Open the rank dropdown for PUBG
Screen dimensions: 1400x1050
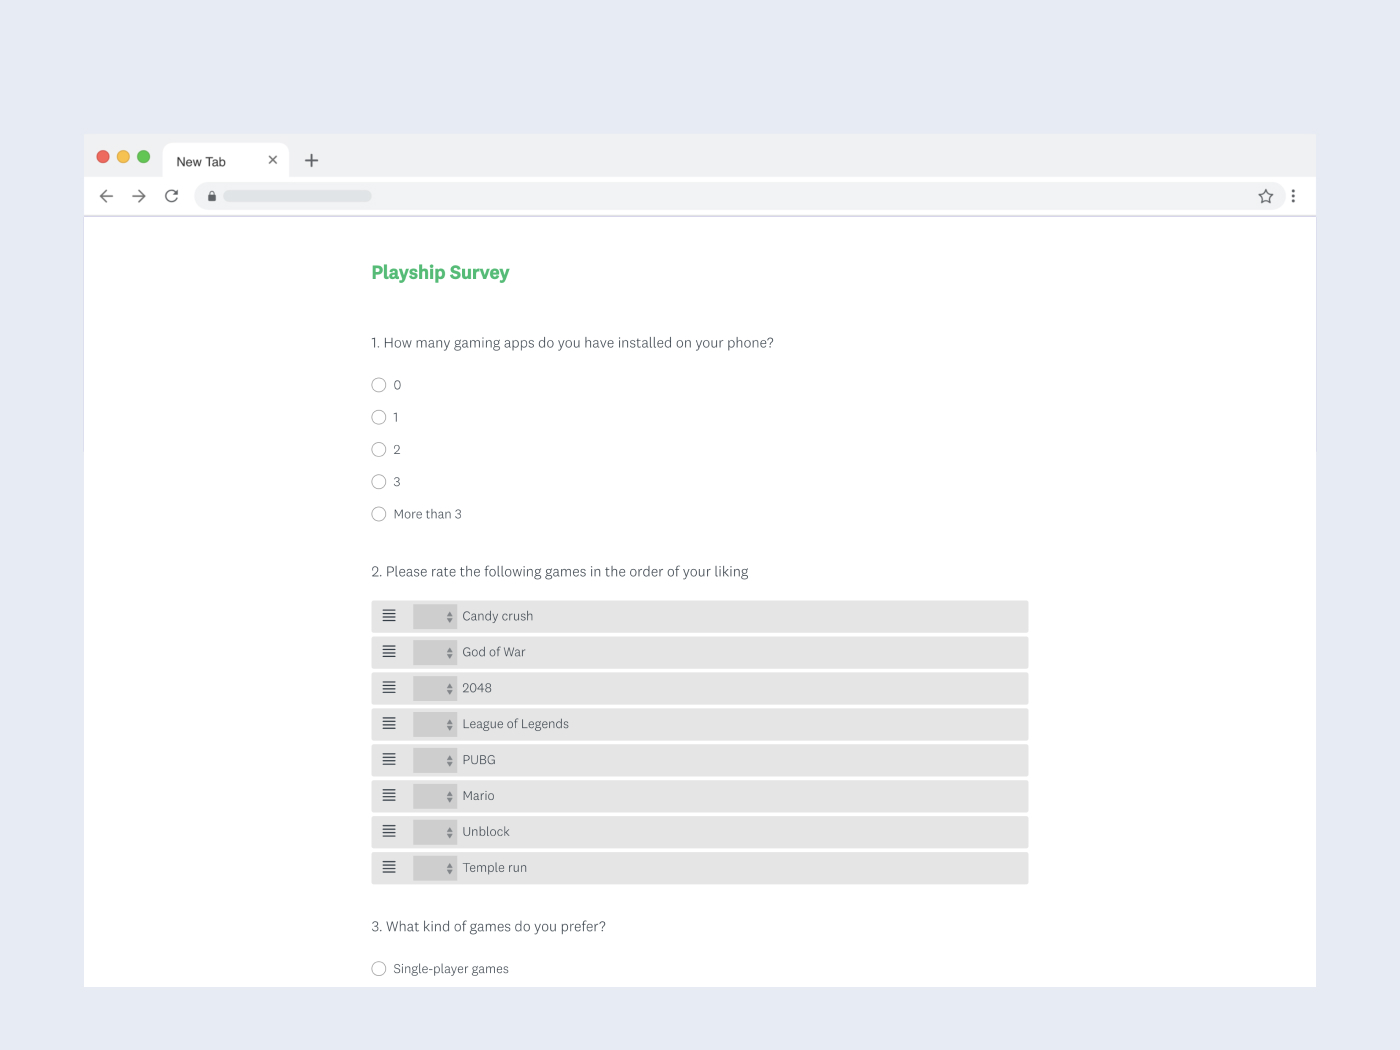click(x=435, y=761)
